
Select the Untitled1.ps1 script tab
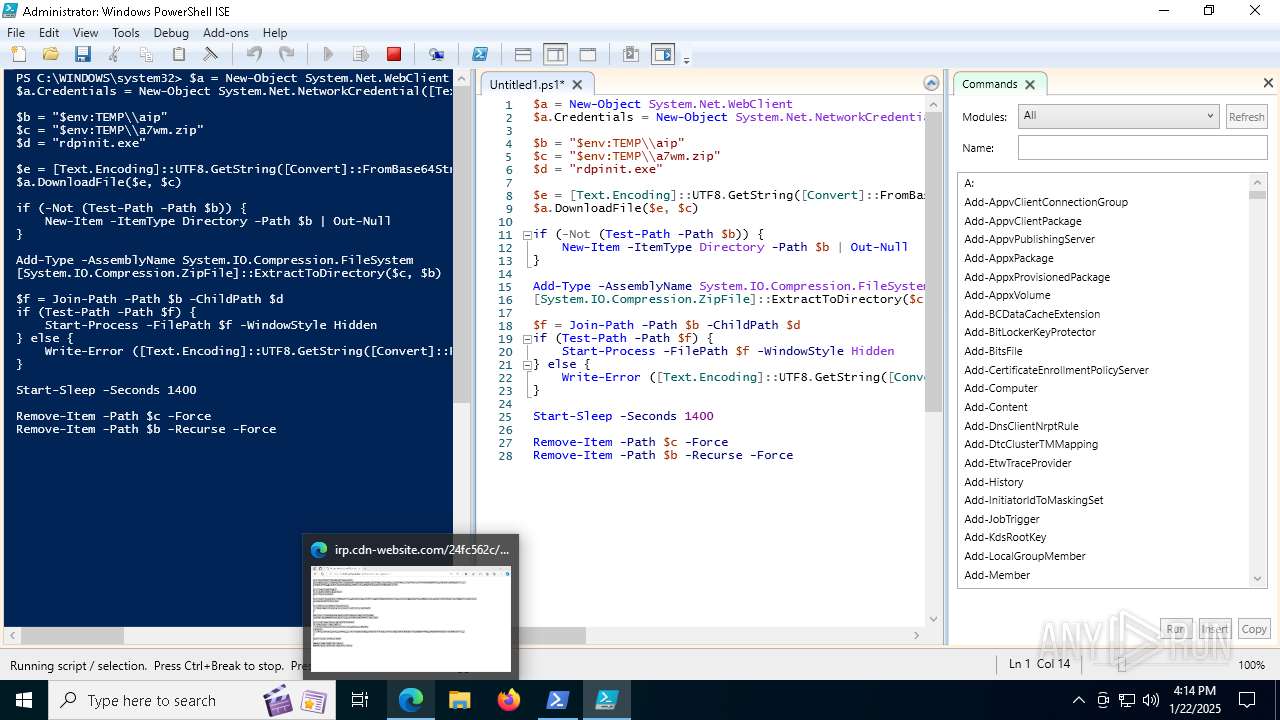click(x=526, y=85)
